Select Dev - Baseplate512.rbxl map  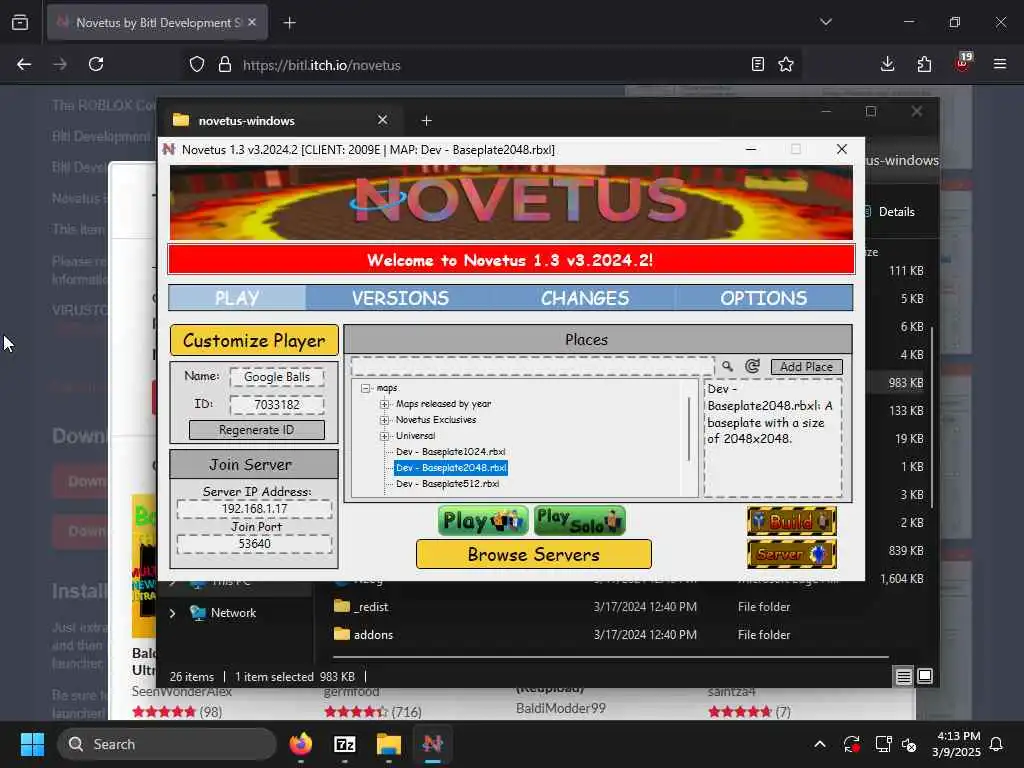click(447, 484)
